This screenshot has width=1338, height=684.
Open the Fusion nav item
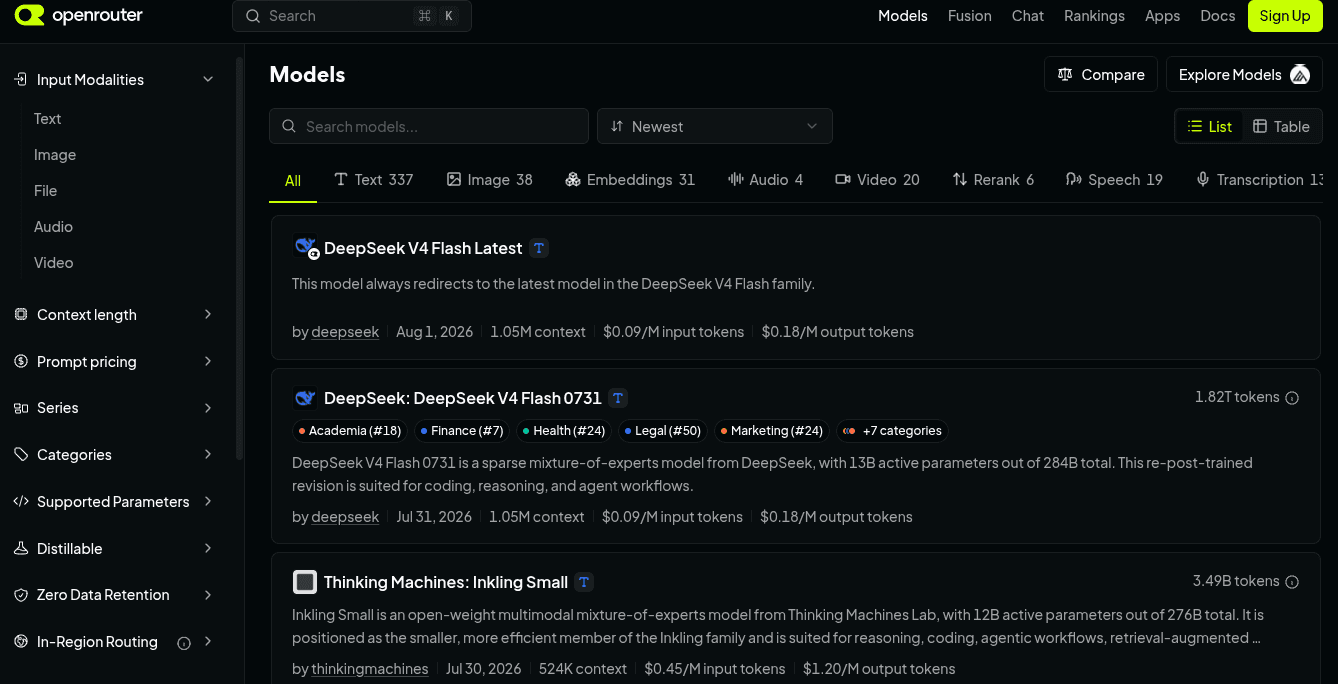pos(970,16)
